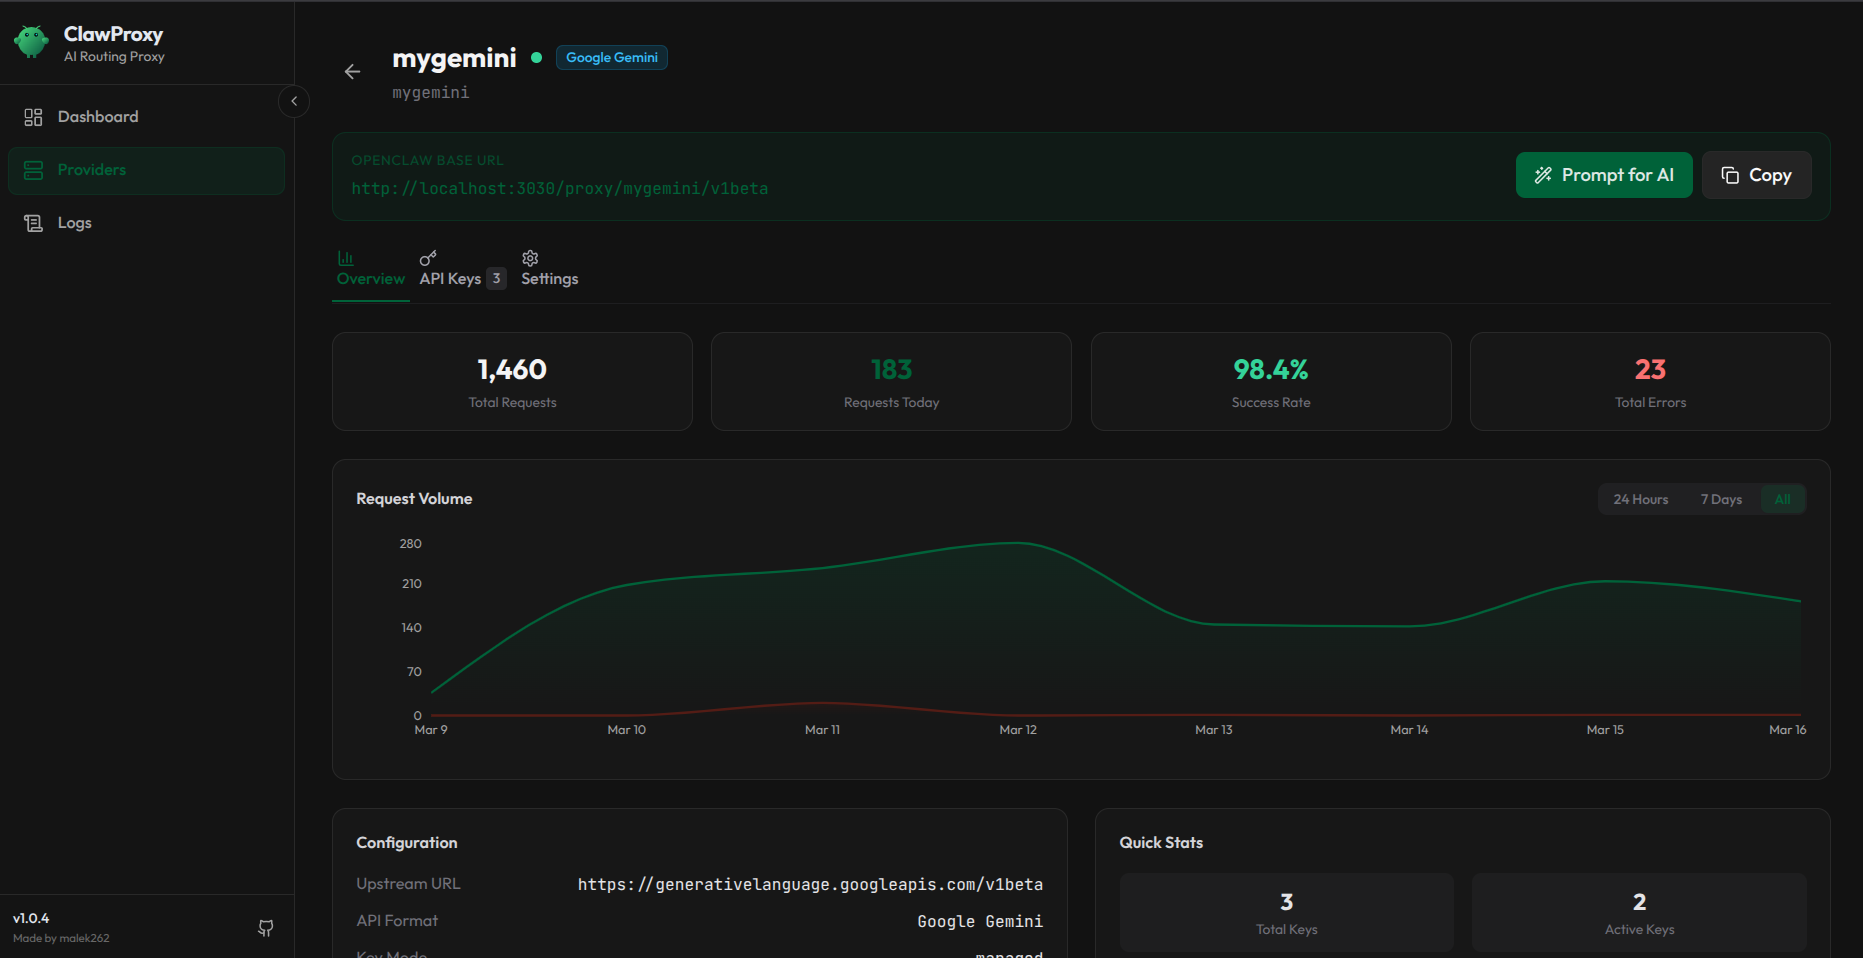Click the green online status dot
Image resolution: width=1863 pixels, height=958 pixels.
[x=537, y=58]
